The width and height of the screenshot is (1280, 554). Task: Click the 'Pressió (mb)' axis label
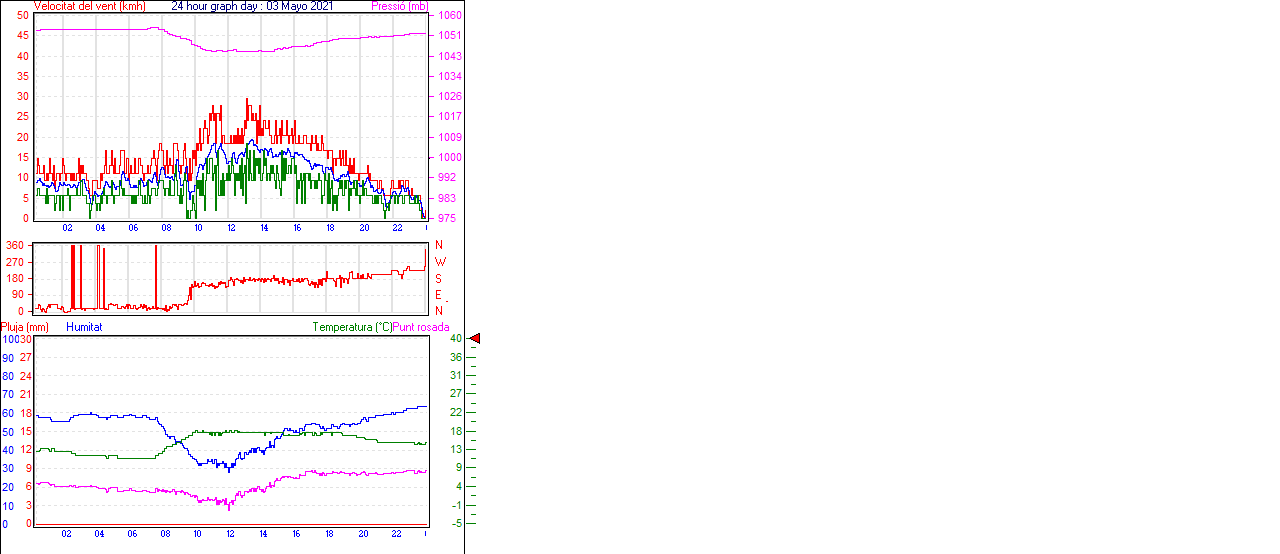[x=399, y=6]
